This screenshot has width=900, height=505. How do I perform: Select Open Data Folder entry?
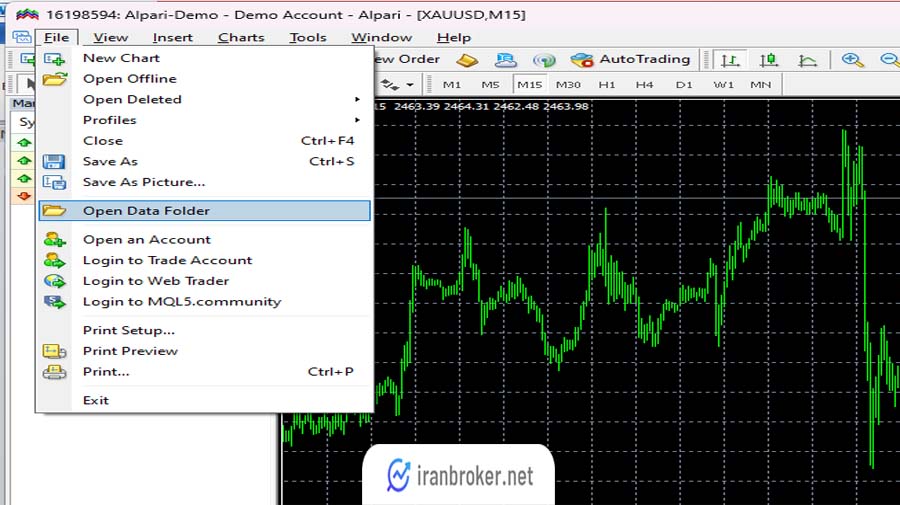pos(204,211)
